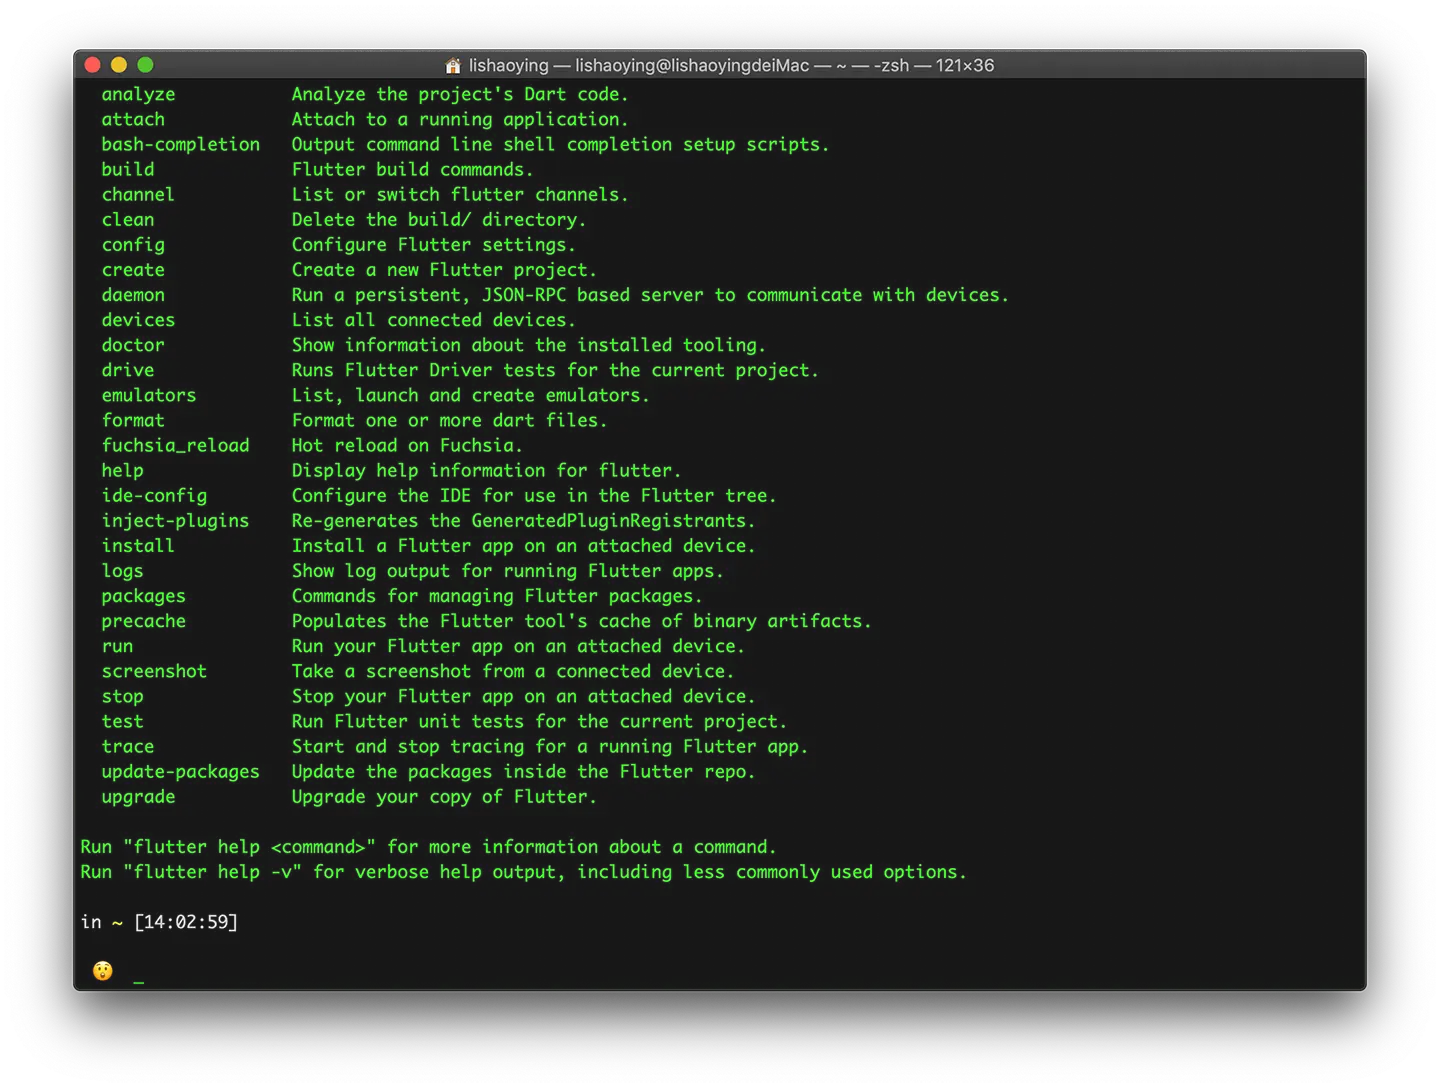Viewport: 1440px width, 1088px height.
Task: Click 'Show log output for running Flutter apps.'
Action: pos(507,571)
